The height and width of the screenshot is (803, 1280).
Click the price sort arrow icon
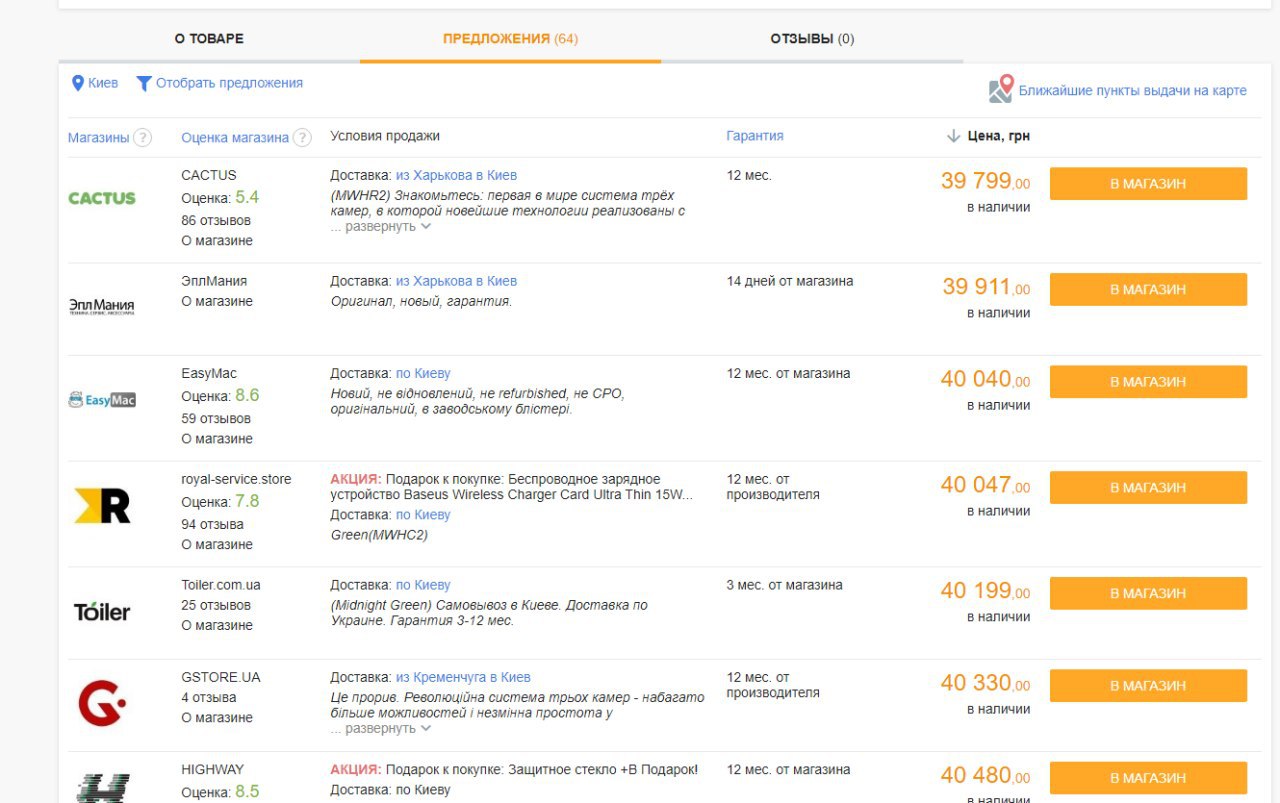pyautogui.click(x=953, y=136)
